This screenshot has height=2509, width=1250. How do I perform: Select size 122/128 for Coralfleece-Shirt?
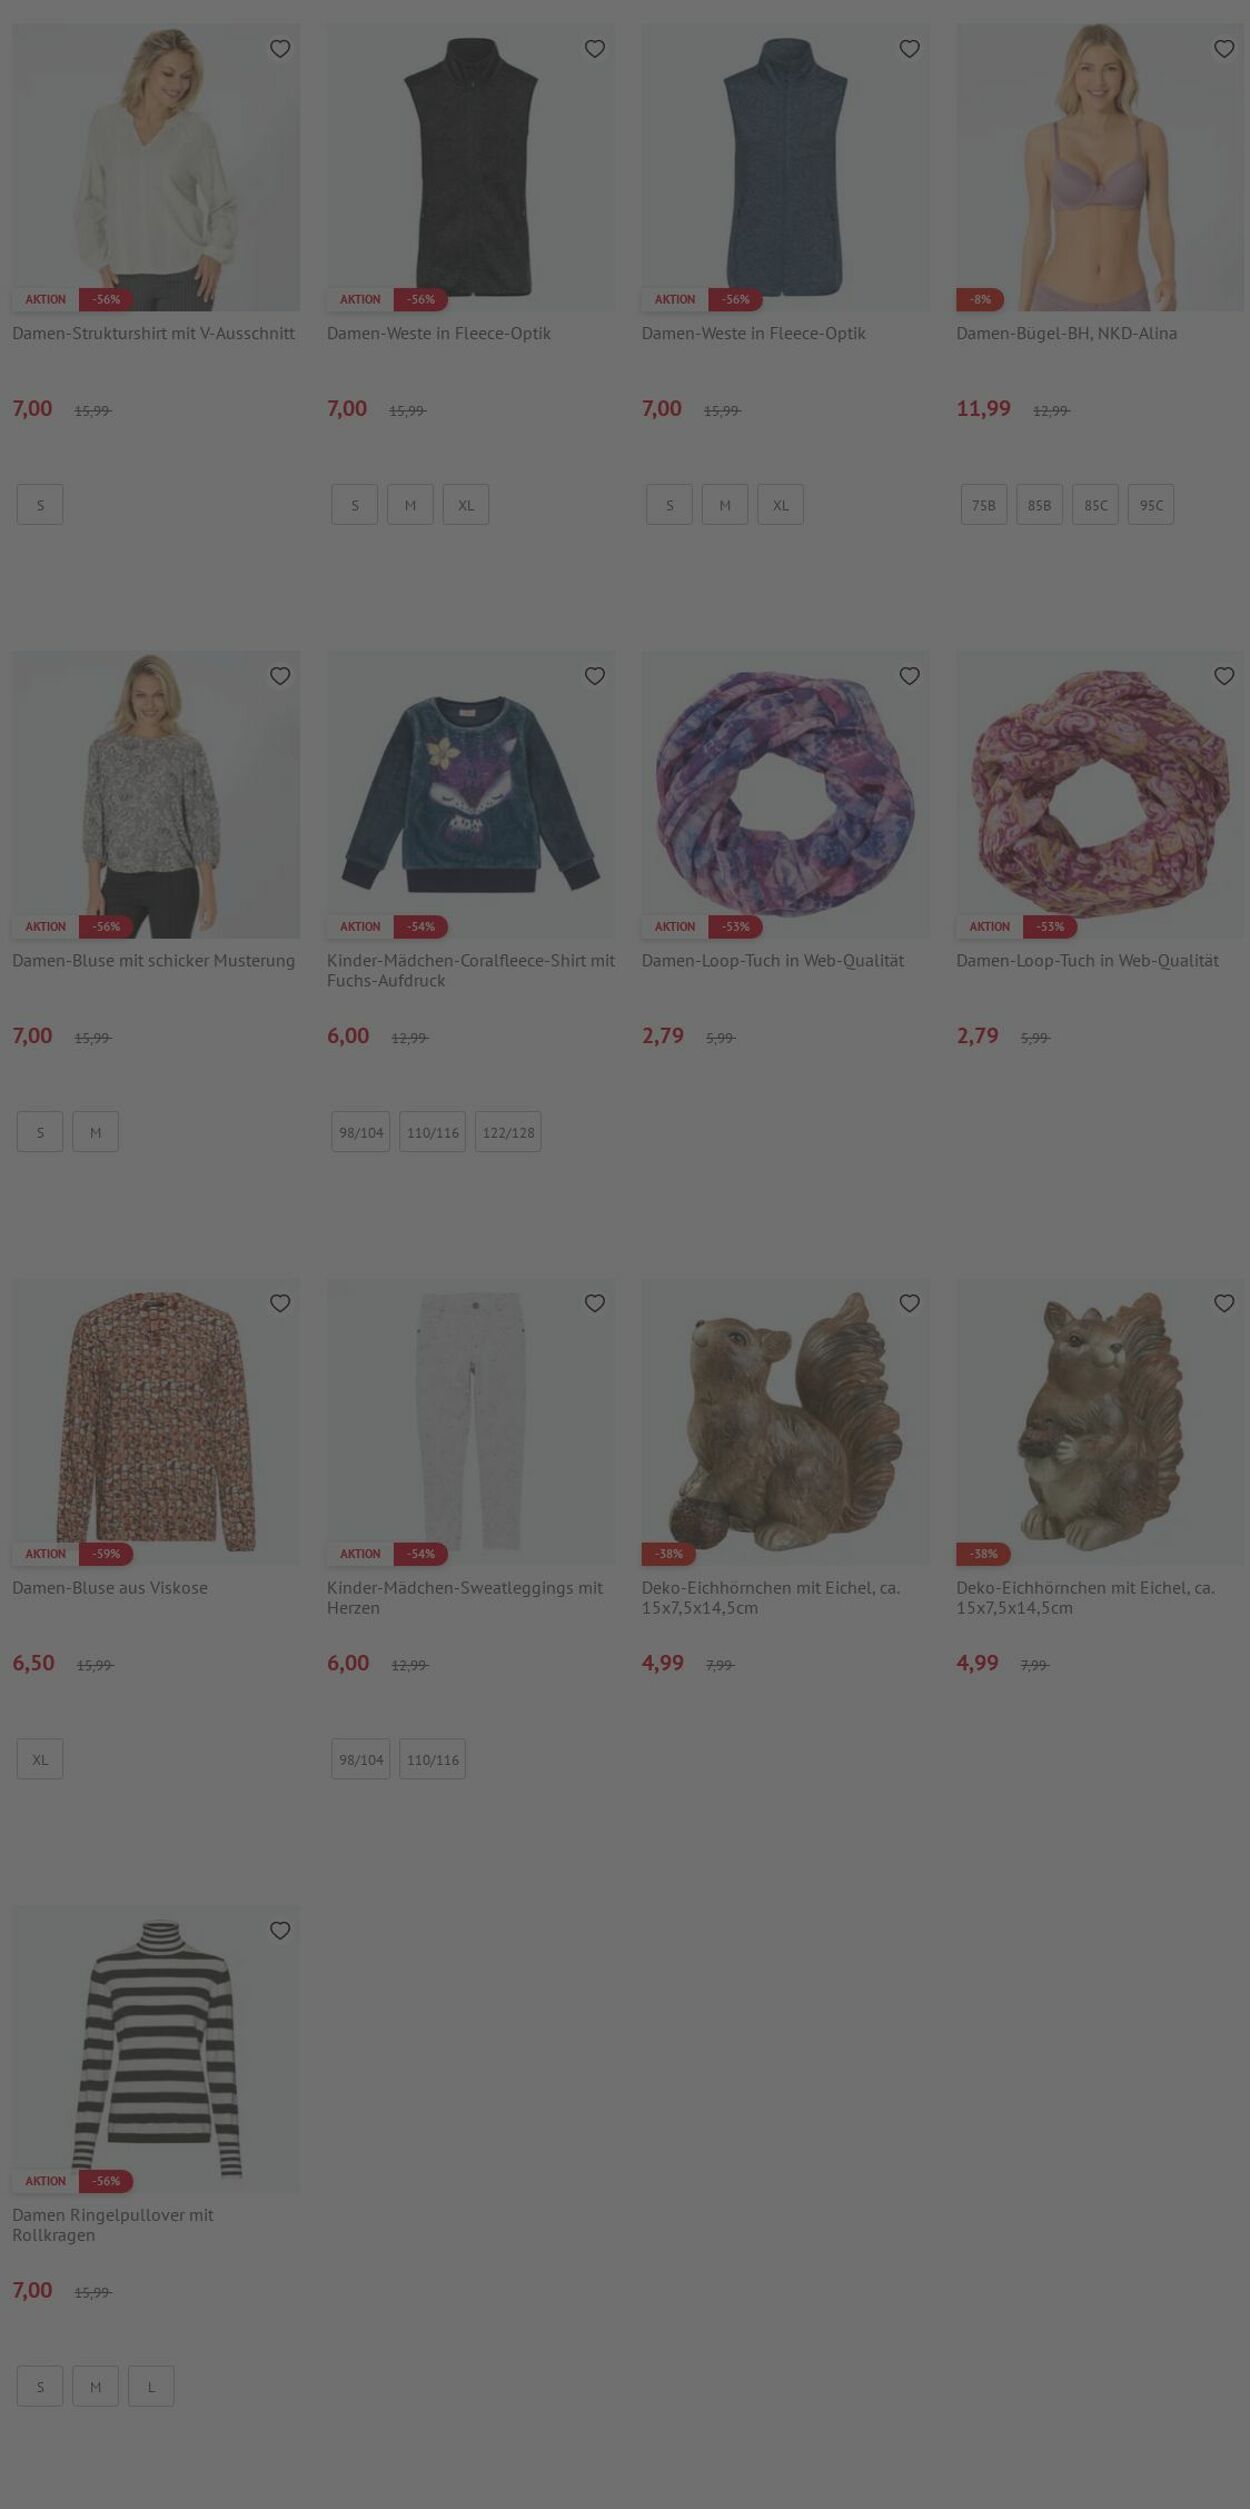pos(508,1132)
